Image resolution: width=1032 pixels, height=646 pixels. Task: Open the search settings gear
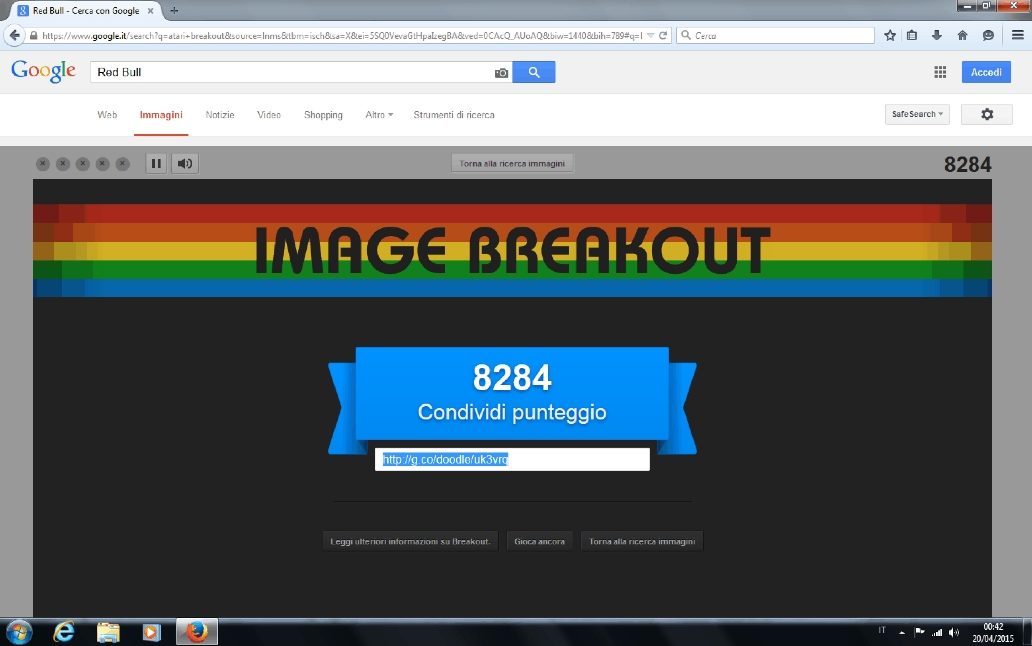[987, 114]
